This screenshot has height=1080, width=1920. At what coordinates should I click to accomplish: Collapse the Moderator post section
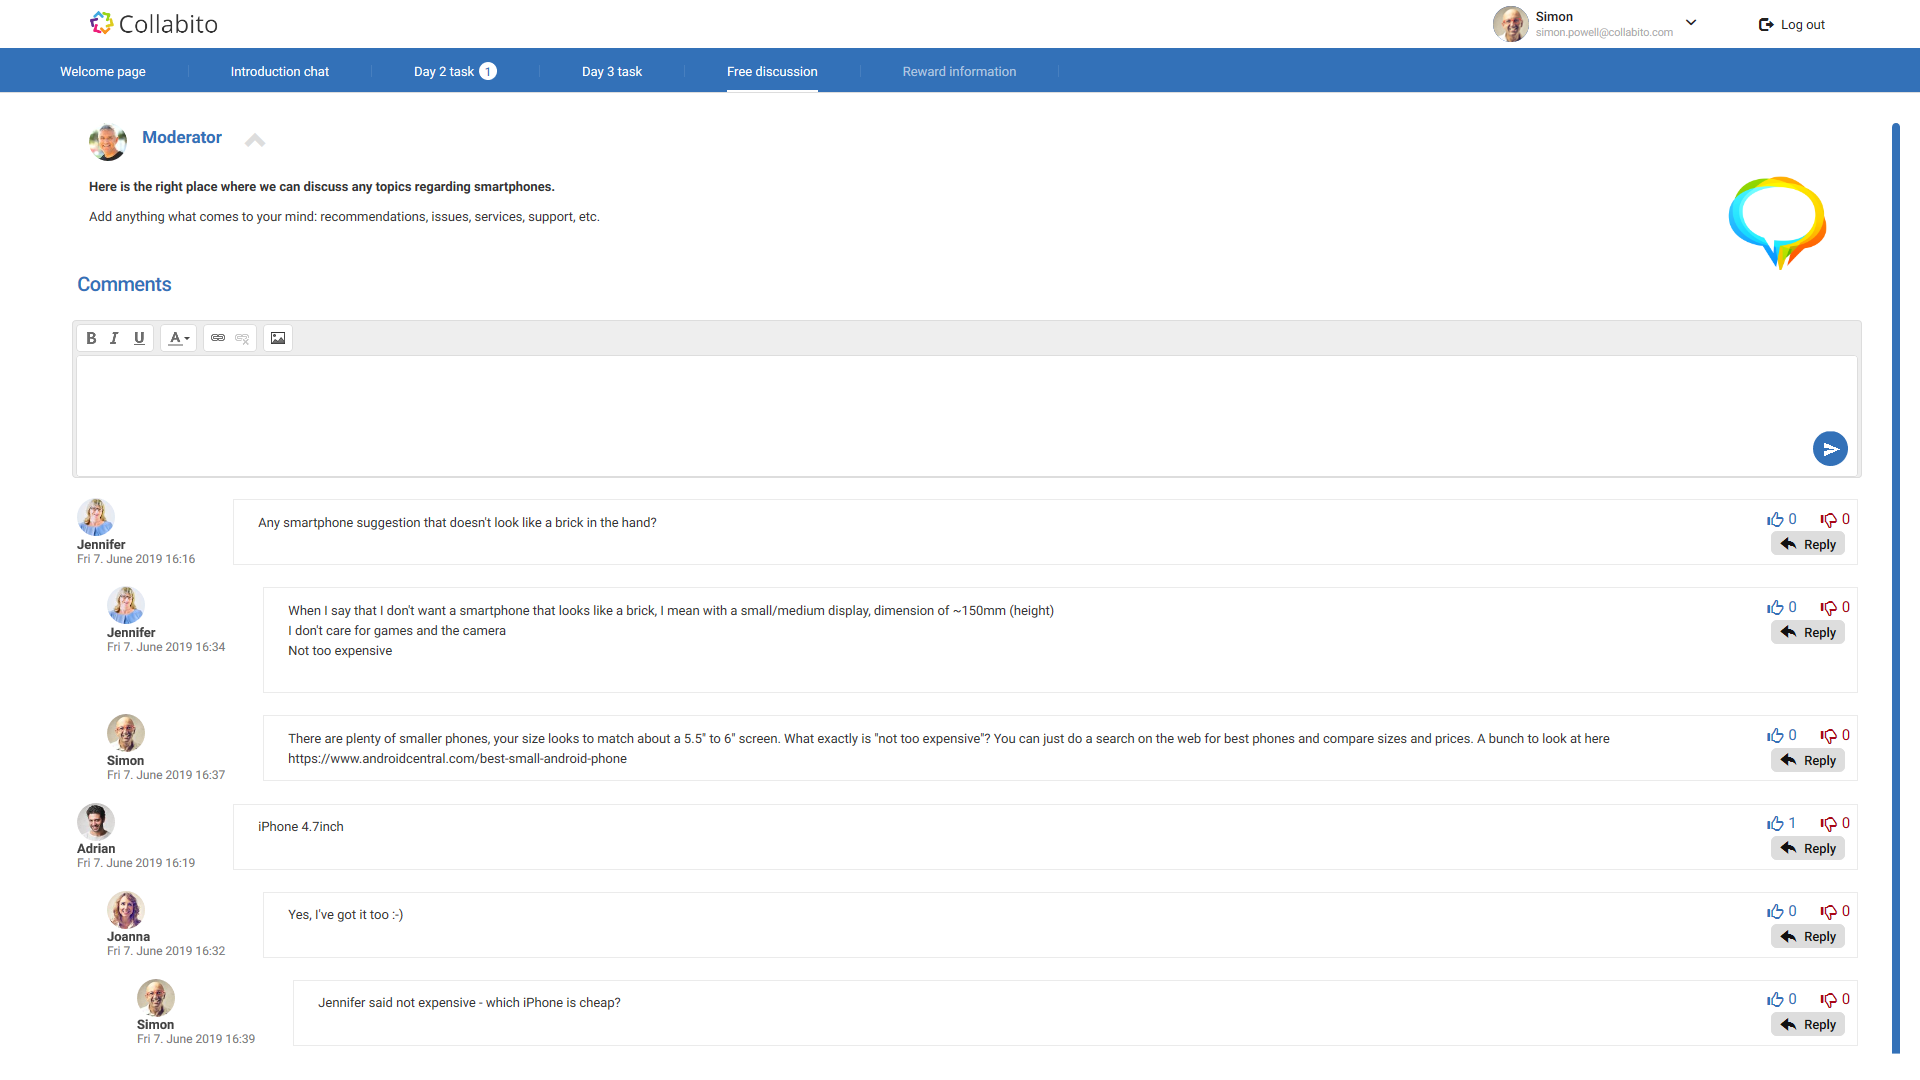pyautogui.click(x=255, y=140)
